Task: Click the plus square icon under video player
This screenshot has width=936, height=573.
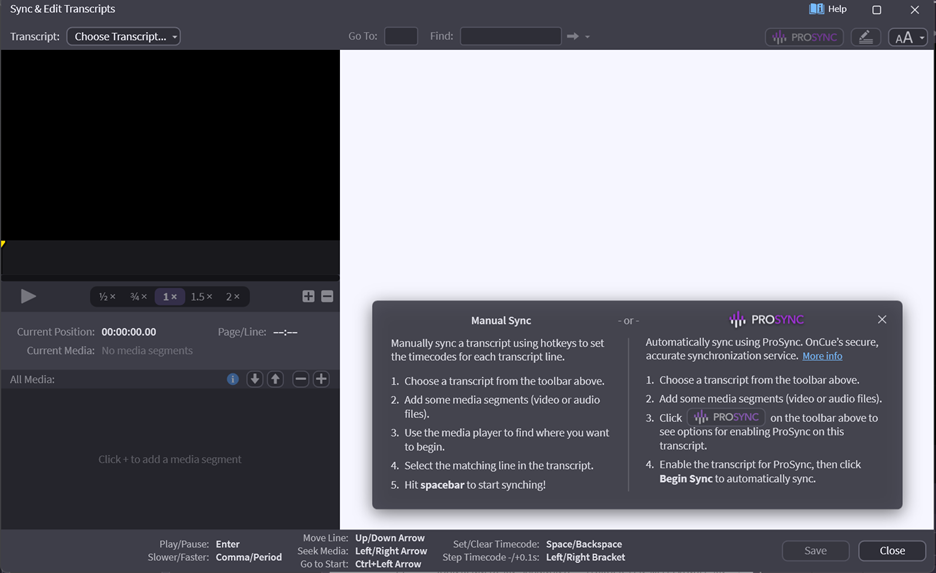Action: pos(308,296)
